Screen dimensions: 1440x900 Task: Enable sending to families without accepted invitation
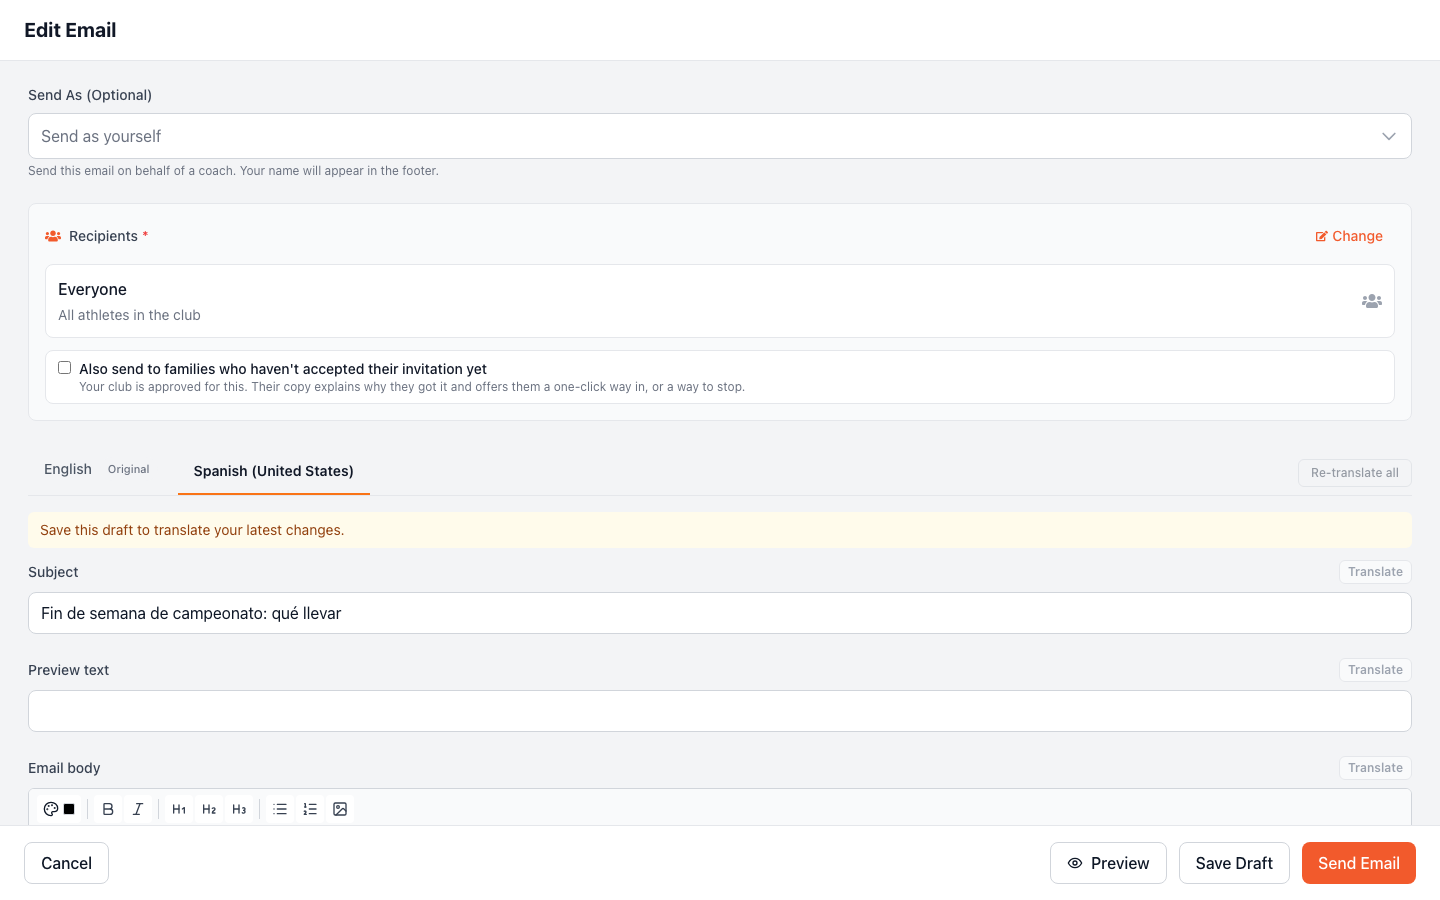coord(65,368)
